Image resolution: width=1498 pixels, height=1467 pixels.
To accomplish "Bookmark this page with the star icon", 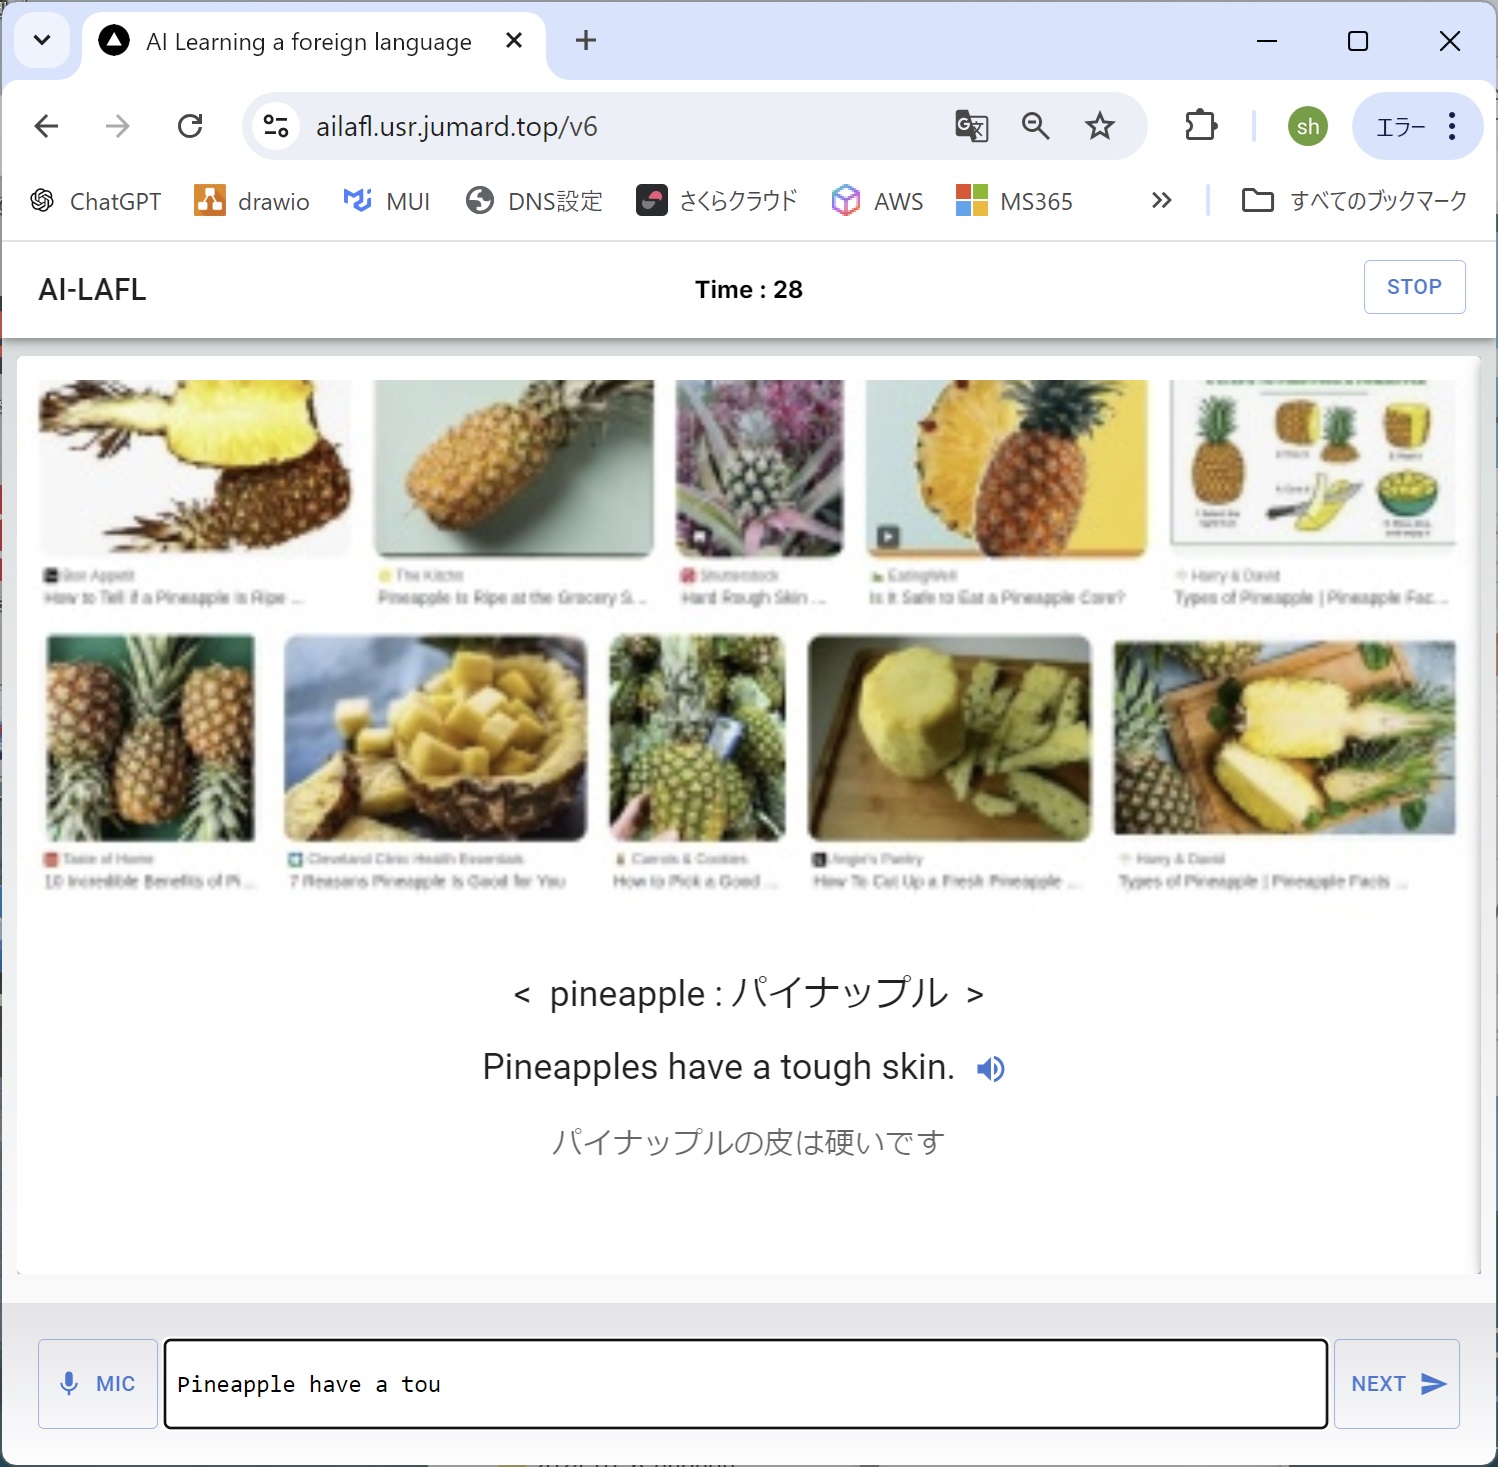I will 1100,126.
